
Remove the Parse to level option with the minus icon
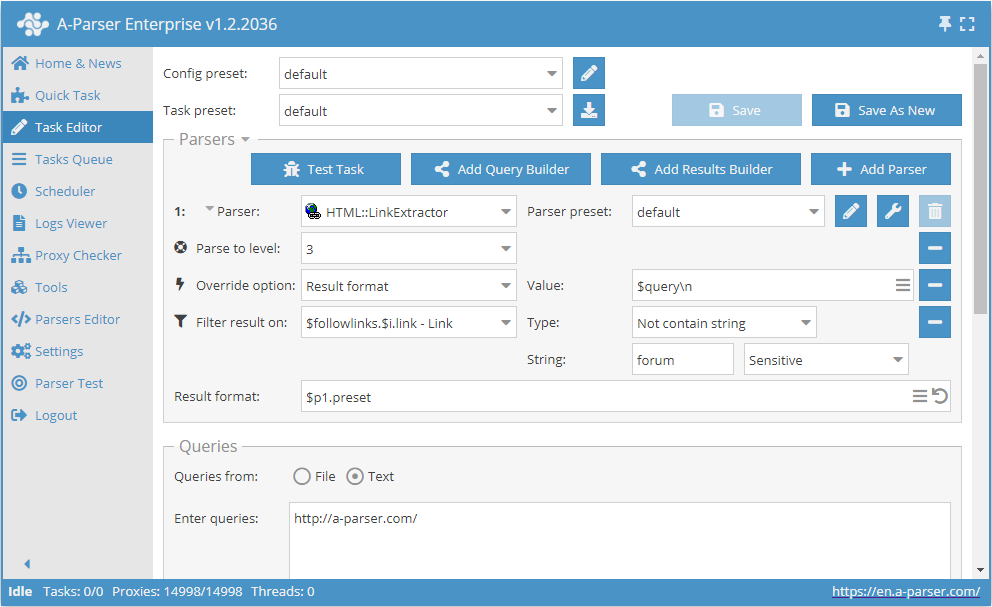[934, 247]
